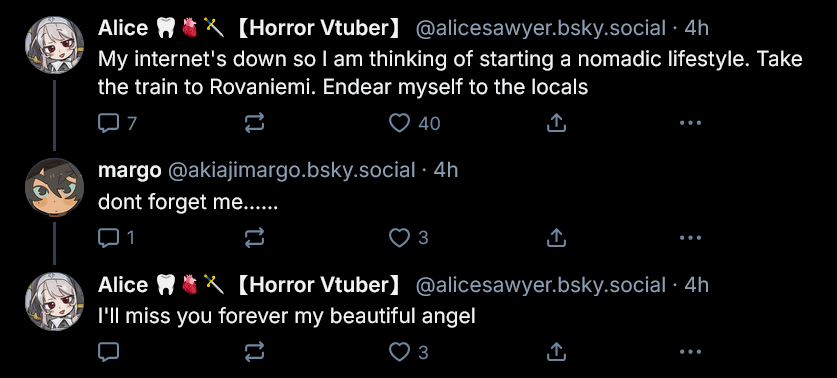Visit @akiajimargo.bsky.social handle link
The width and height of the screenshot is (837, 378).
tap(291, 170)
